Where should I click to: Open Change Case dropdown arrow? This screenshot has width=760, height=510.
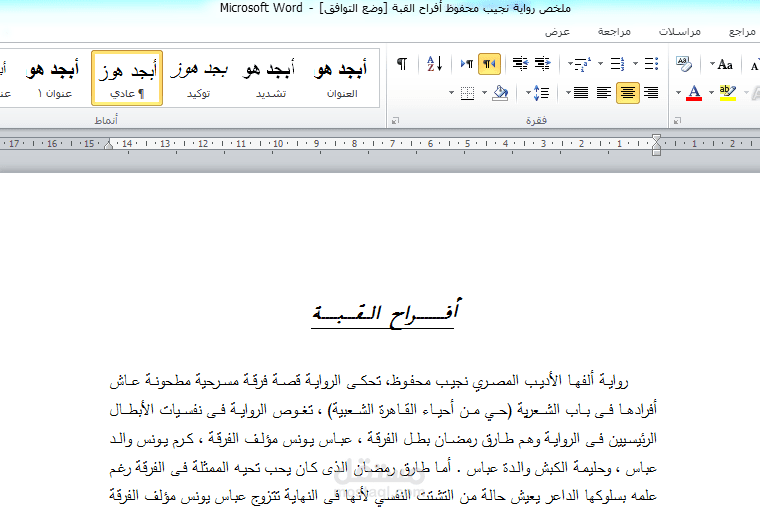pyautogui.click(x=712, y=64)
